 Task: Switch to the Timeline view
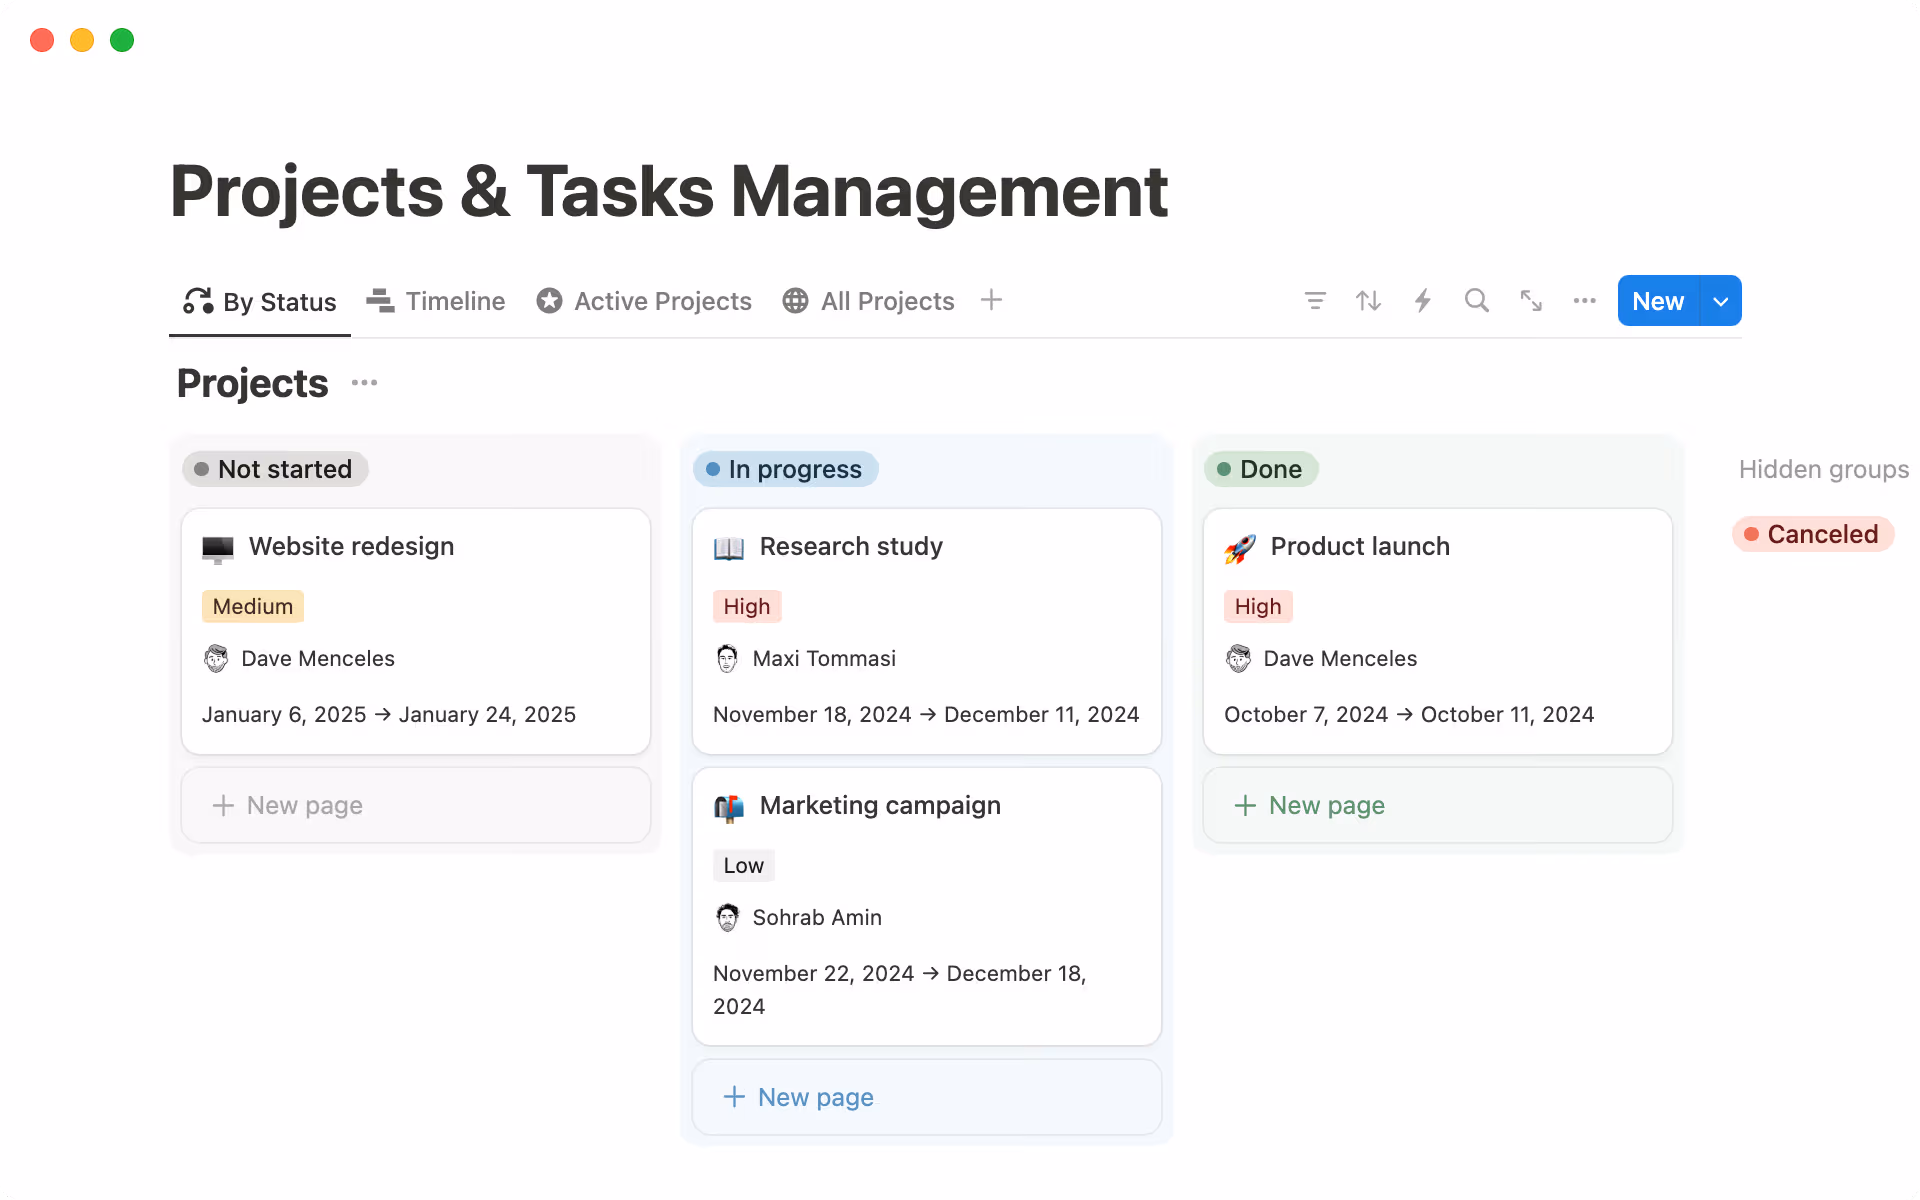tap(435, 301)
